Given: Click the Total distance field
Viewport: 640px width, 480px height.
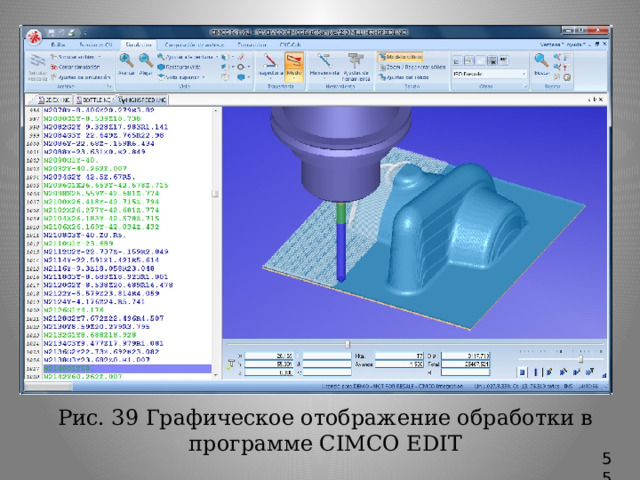Looking at the screenshot, I should pos(465,364).
